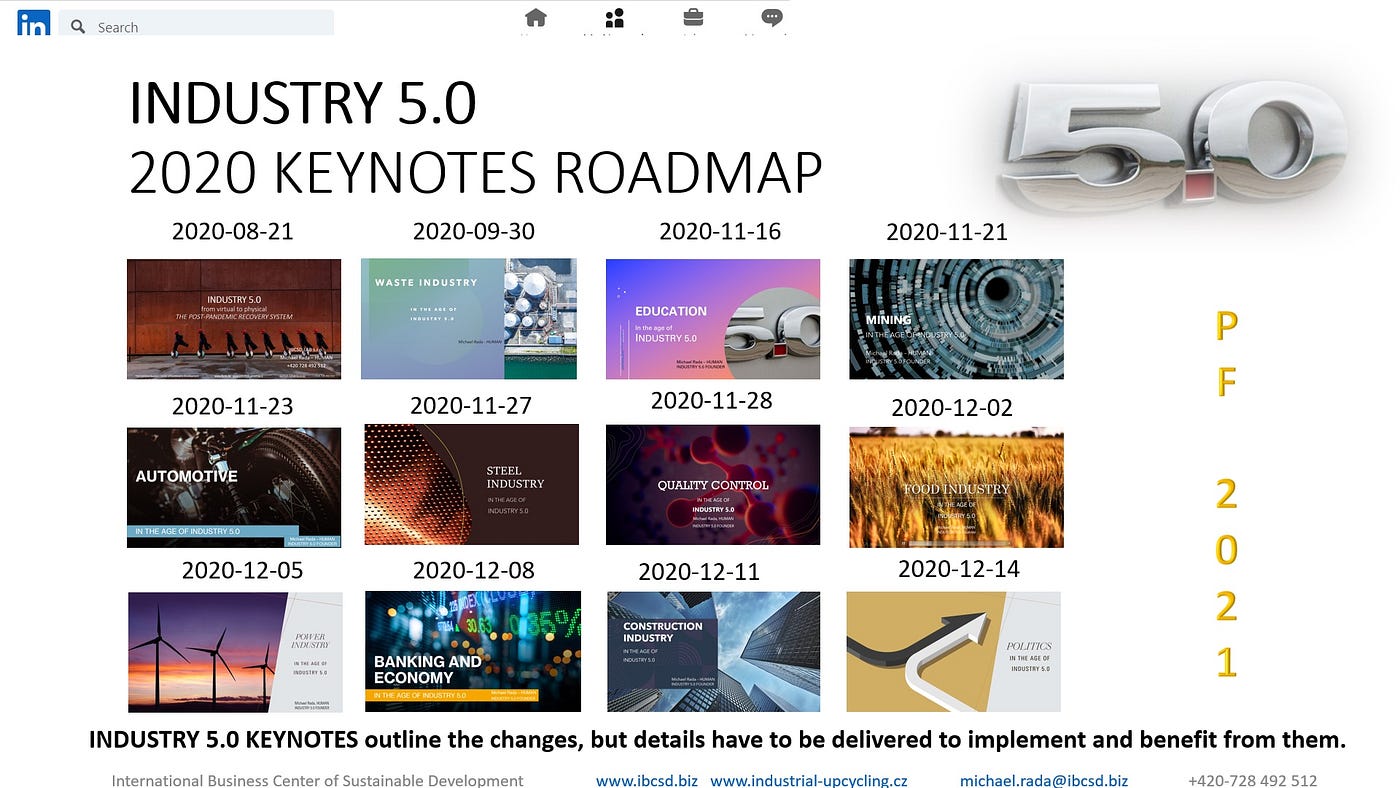Click the 2020-11-23 date label

click(233, 406)
